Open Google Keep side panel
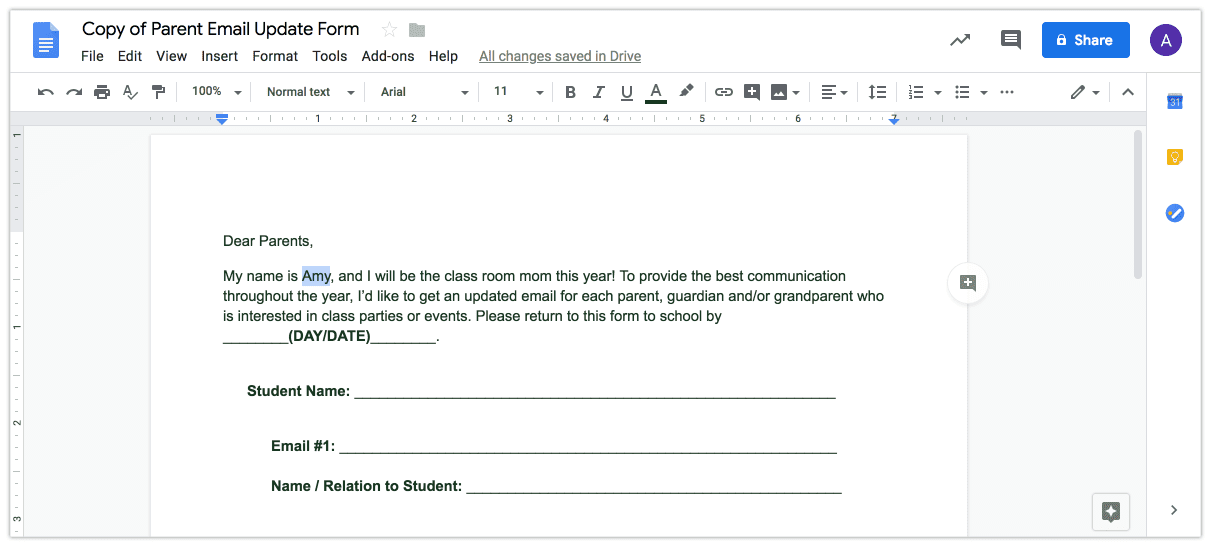Viewport: 1211px width, 547px height. (x=1175, y=157)
